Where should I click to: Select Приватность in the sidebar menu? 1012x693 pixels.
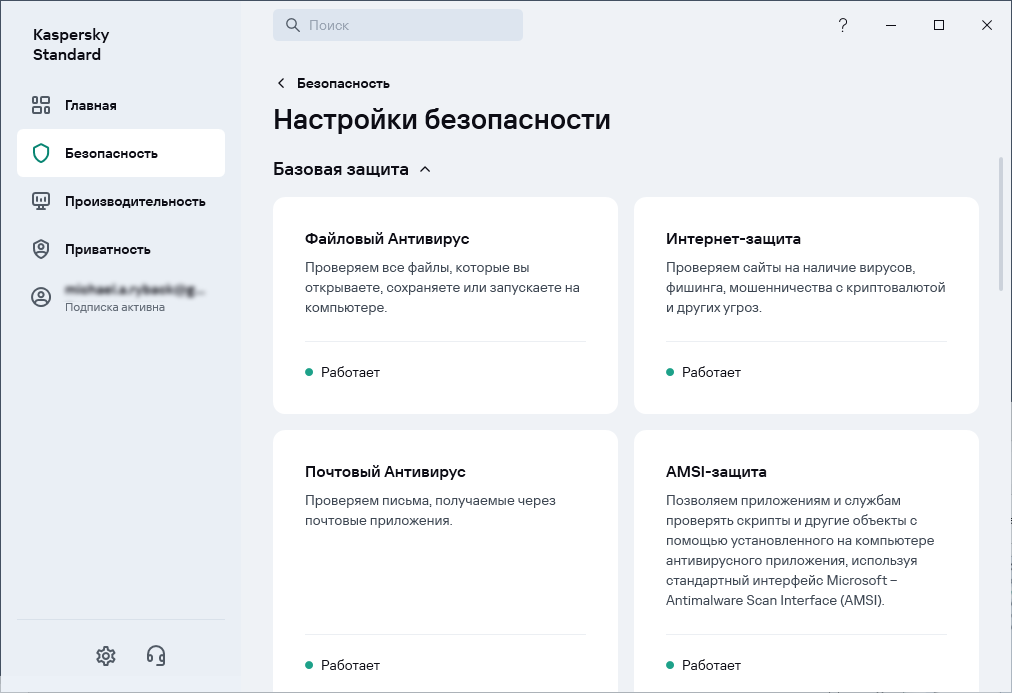click(108, 249)
